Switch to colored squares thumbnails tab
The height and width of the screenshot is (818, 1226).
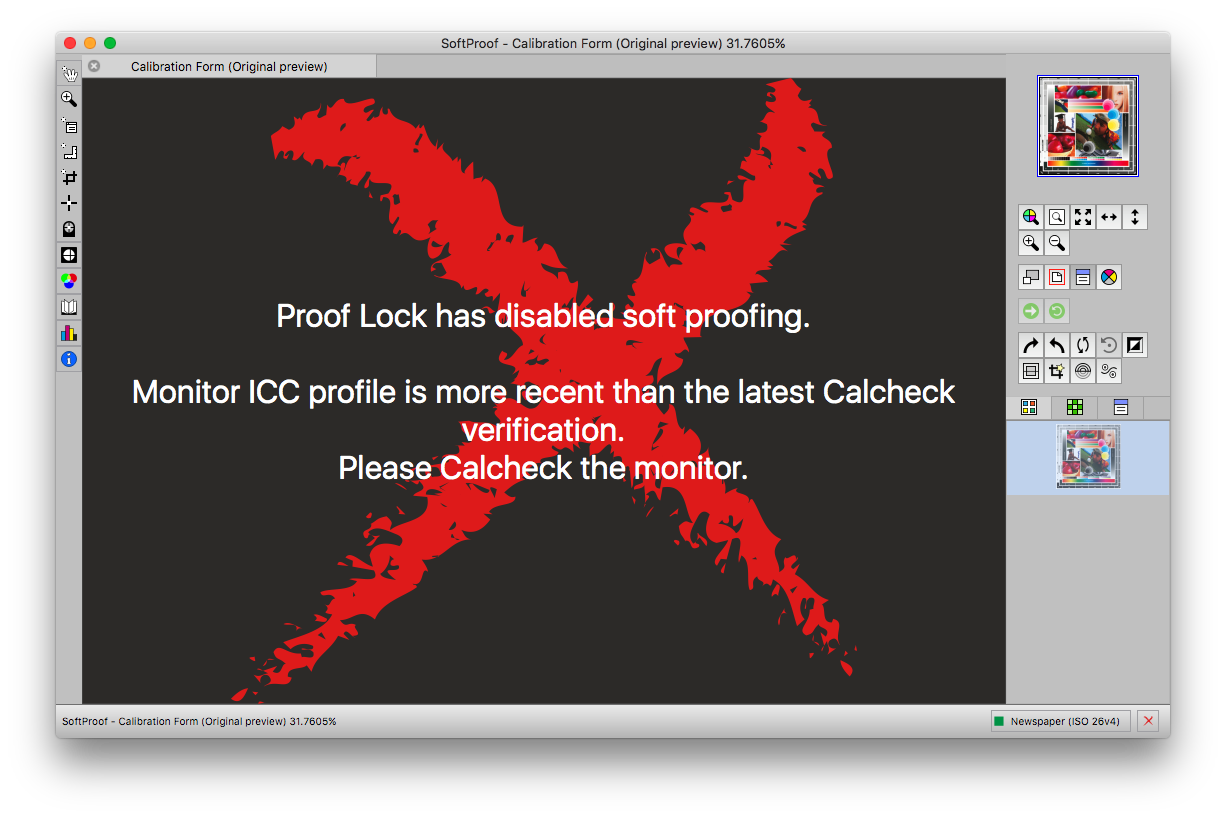1029,407
